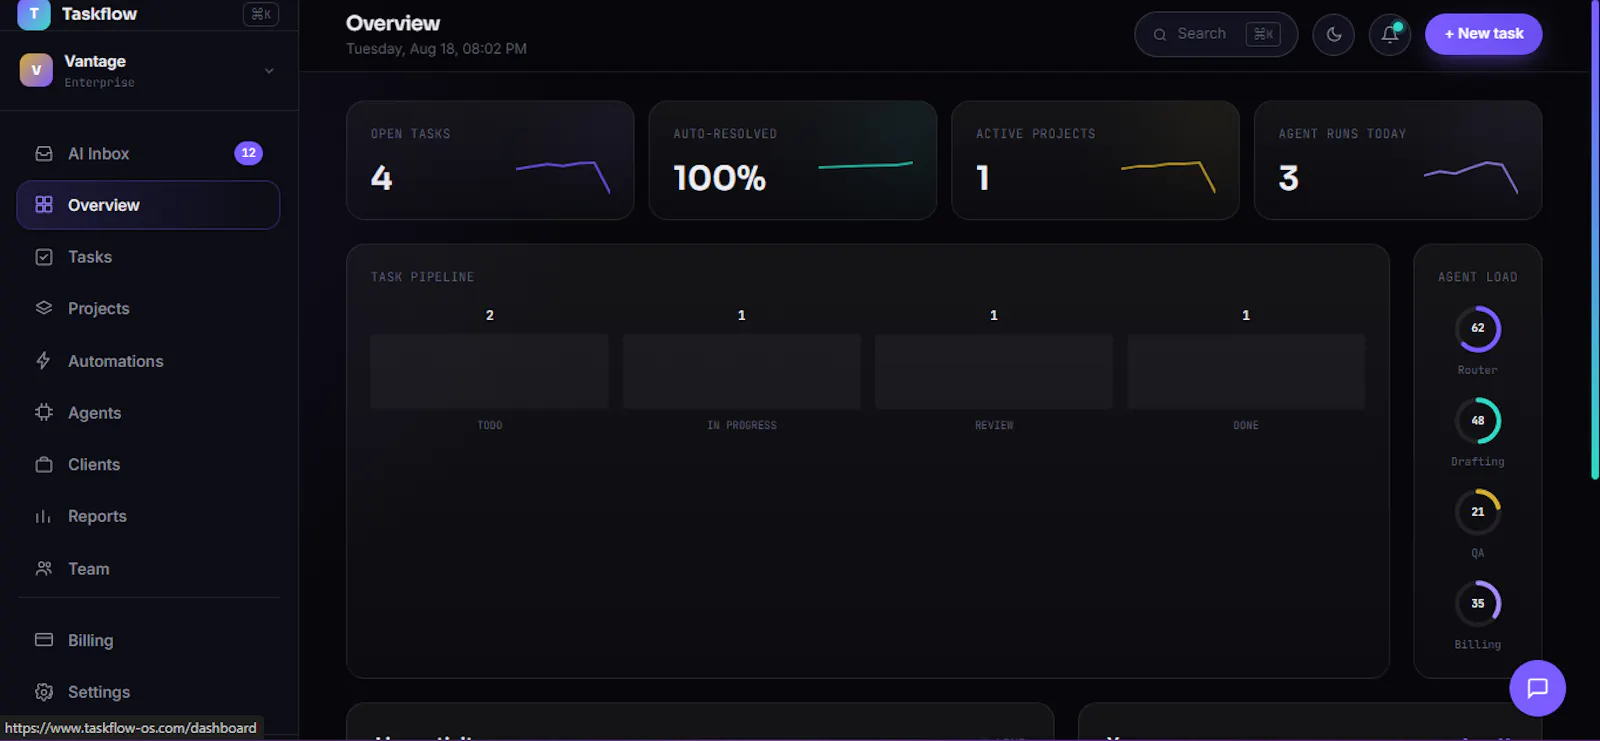Click the Team people icon
Image resolution: width=1600 pixels, height=741 pixels.
(44, 568)
